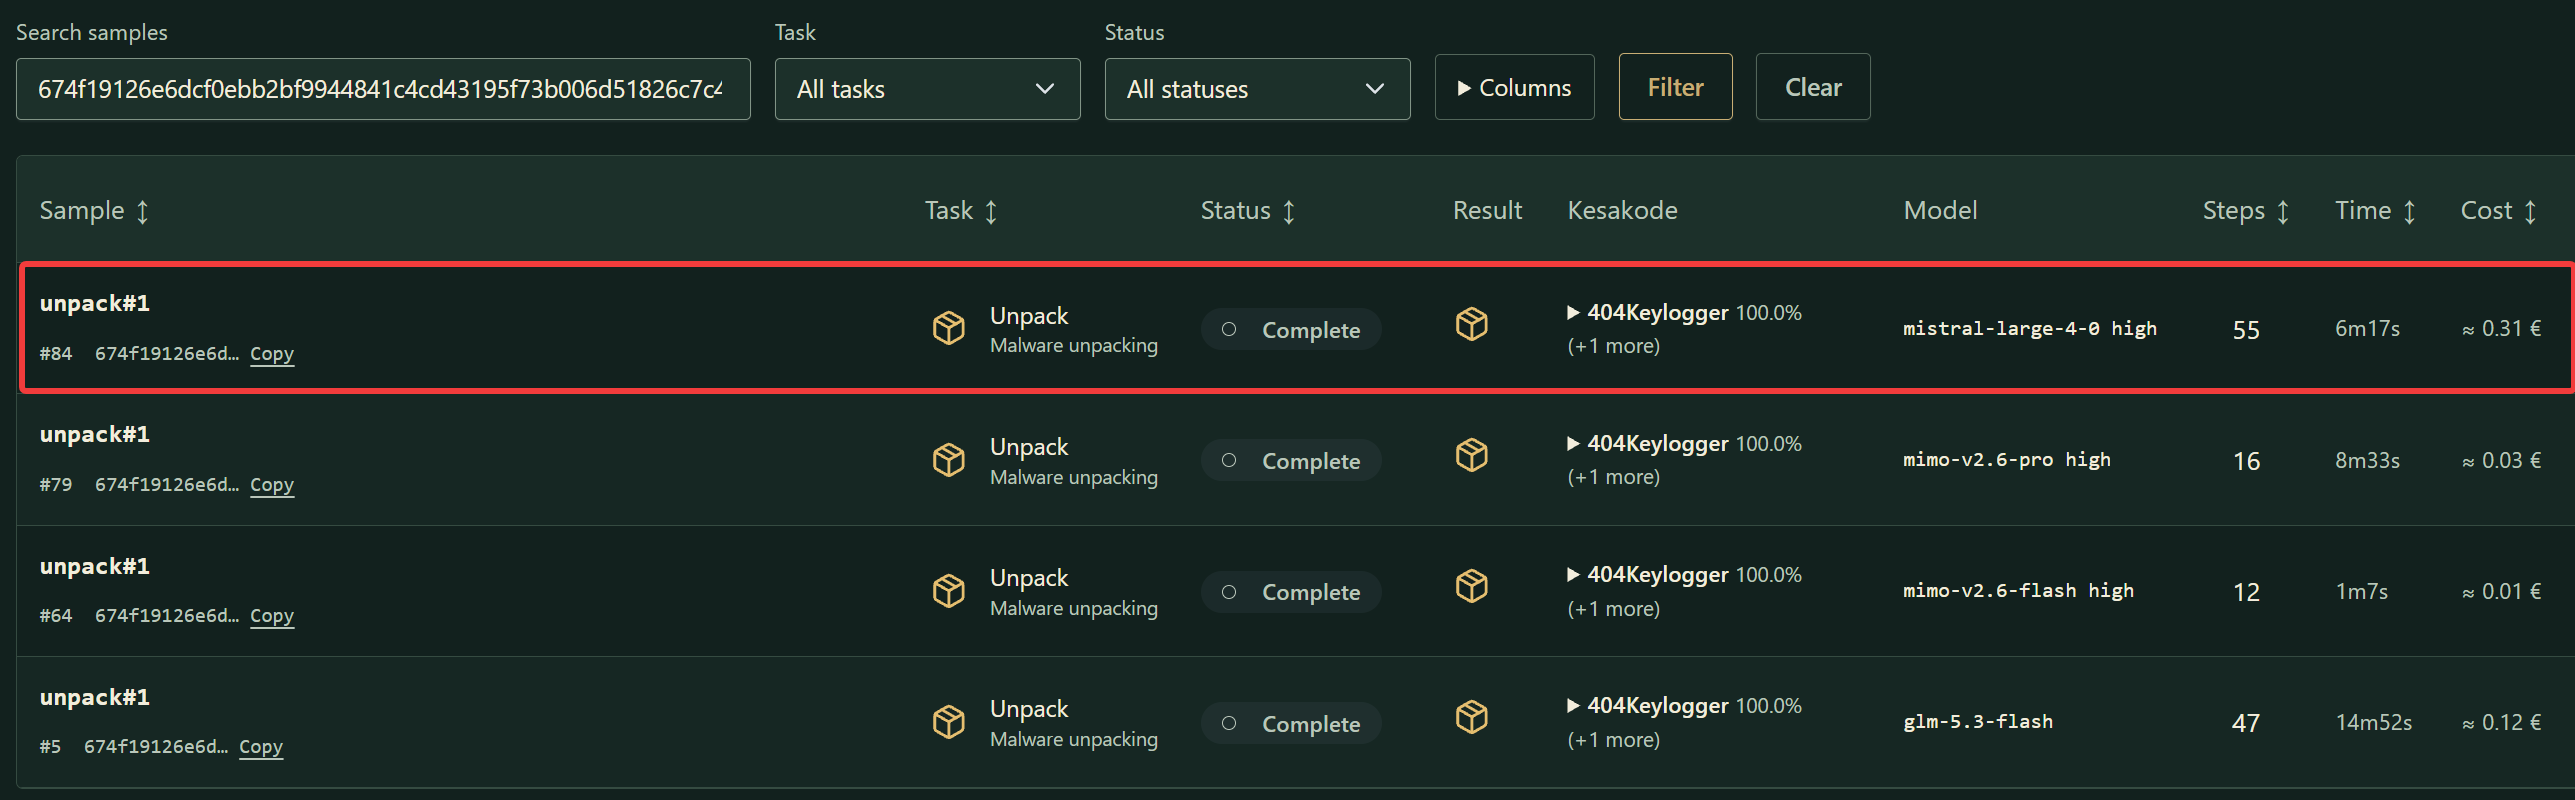Expand the Columns disclosure
The image size is (2575, 800).
(1514, 87)
